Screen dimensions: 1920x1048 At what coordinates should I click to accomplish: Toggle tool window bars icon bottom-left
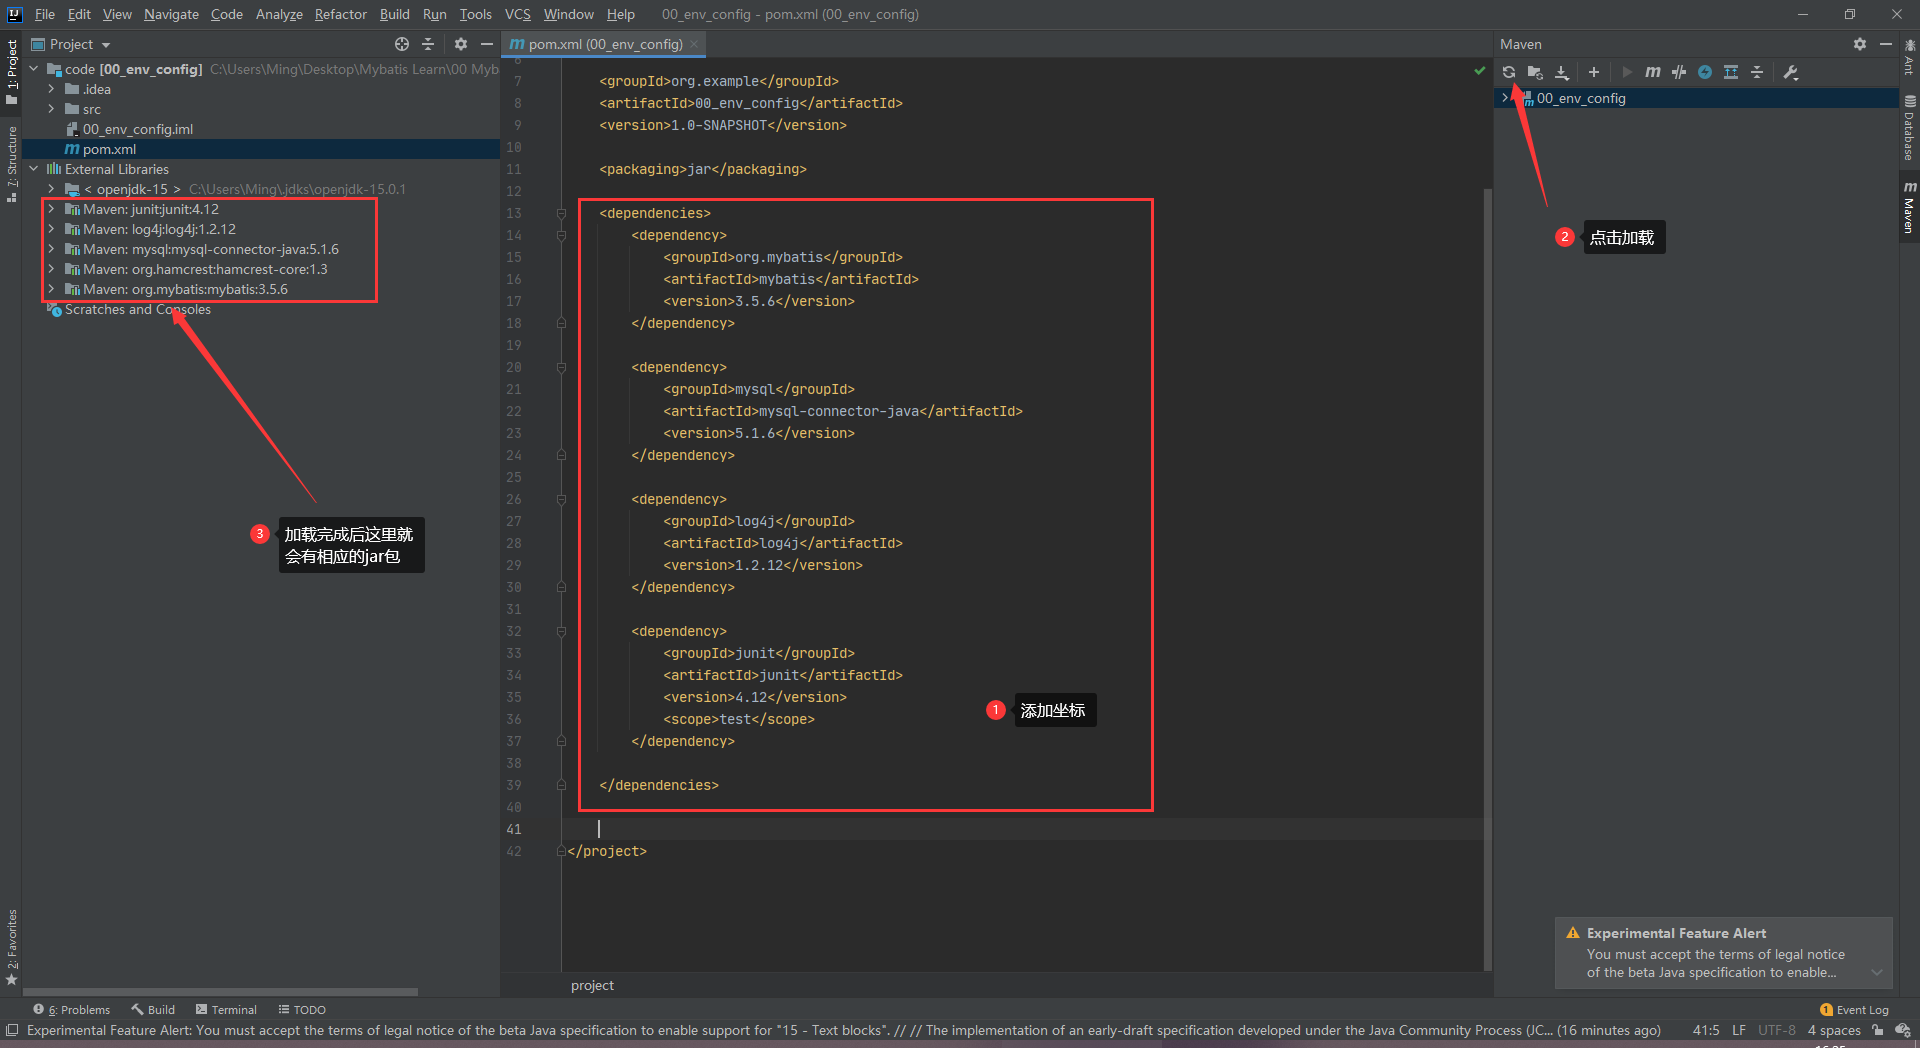(12, 1030)
